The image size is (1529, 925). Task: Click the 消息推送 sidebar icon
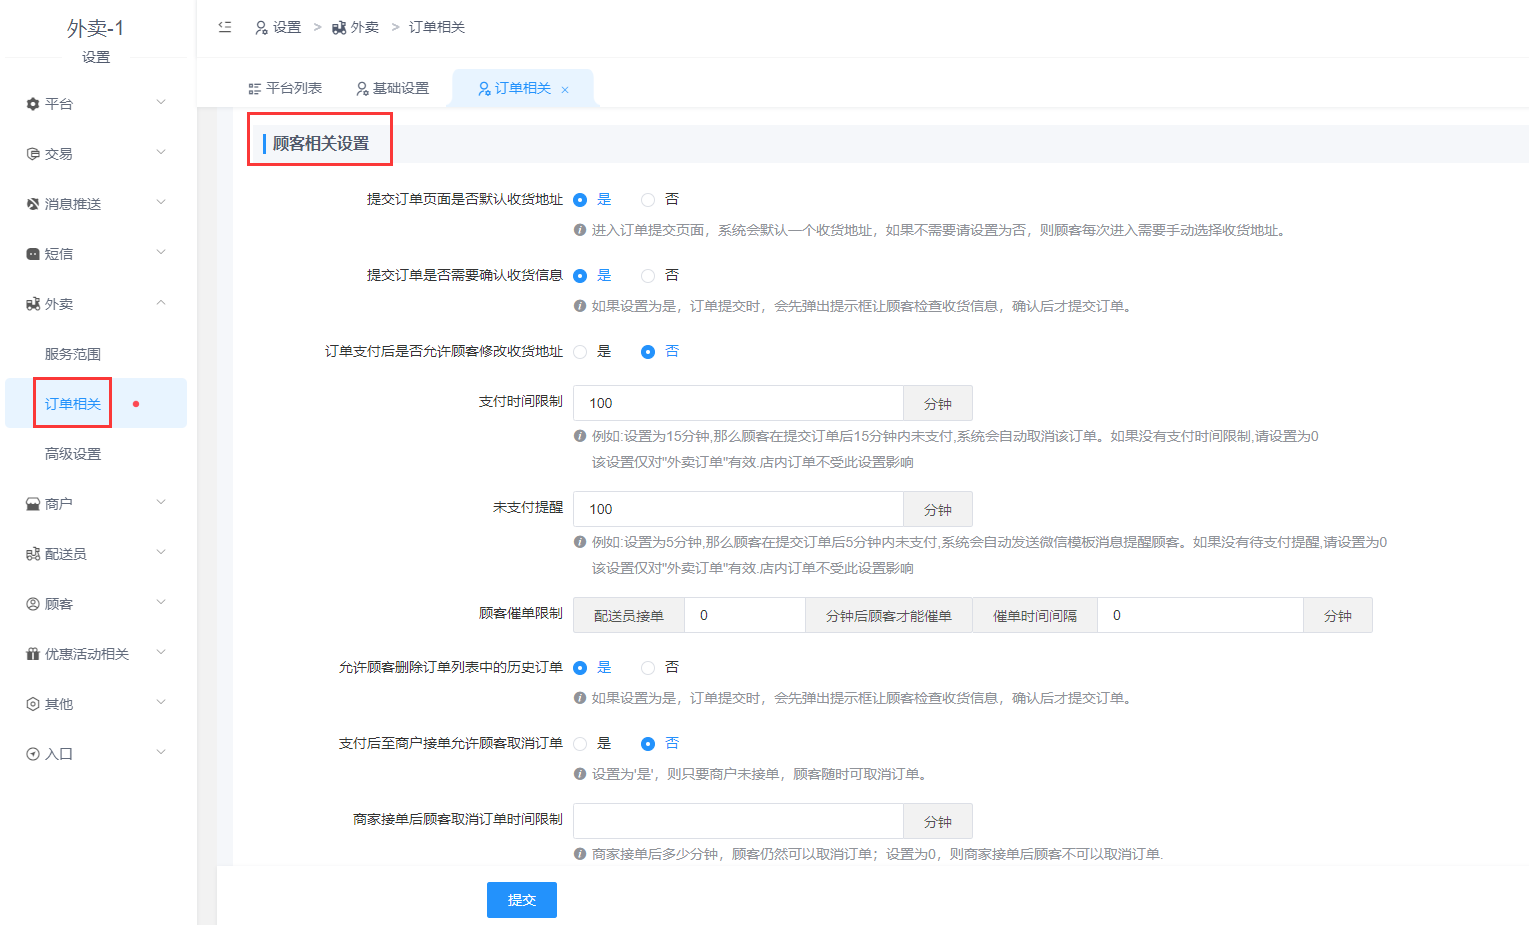pos(33,204)
